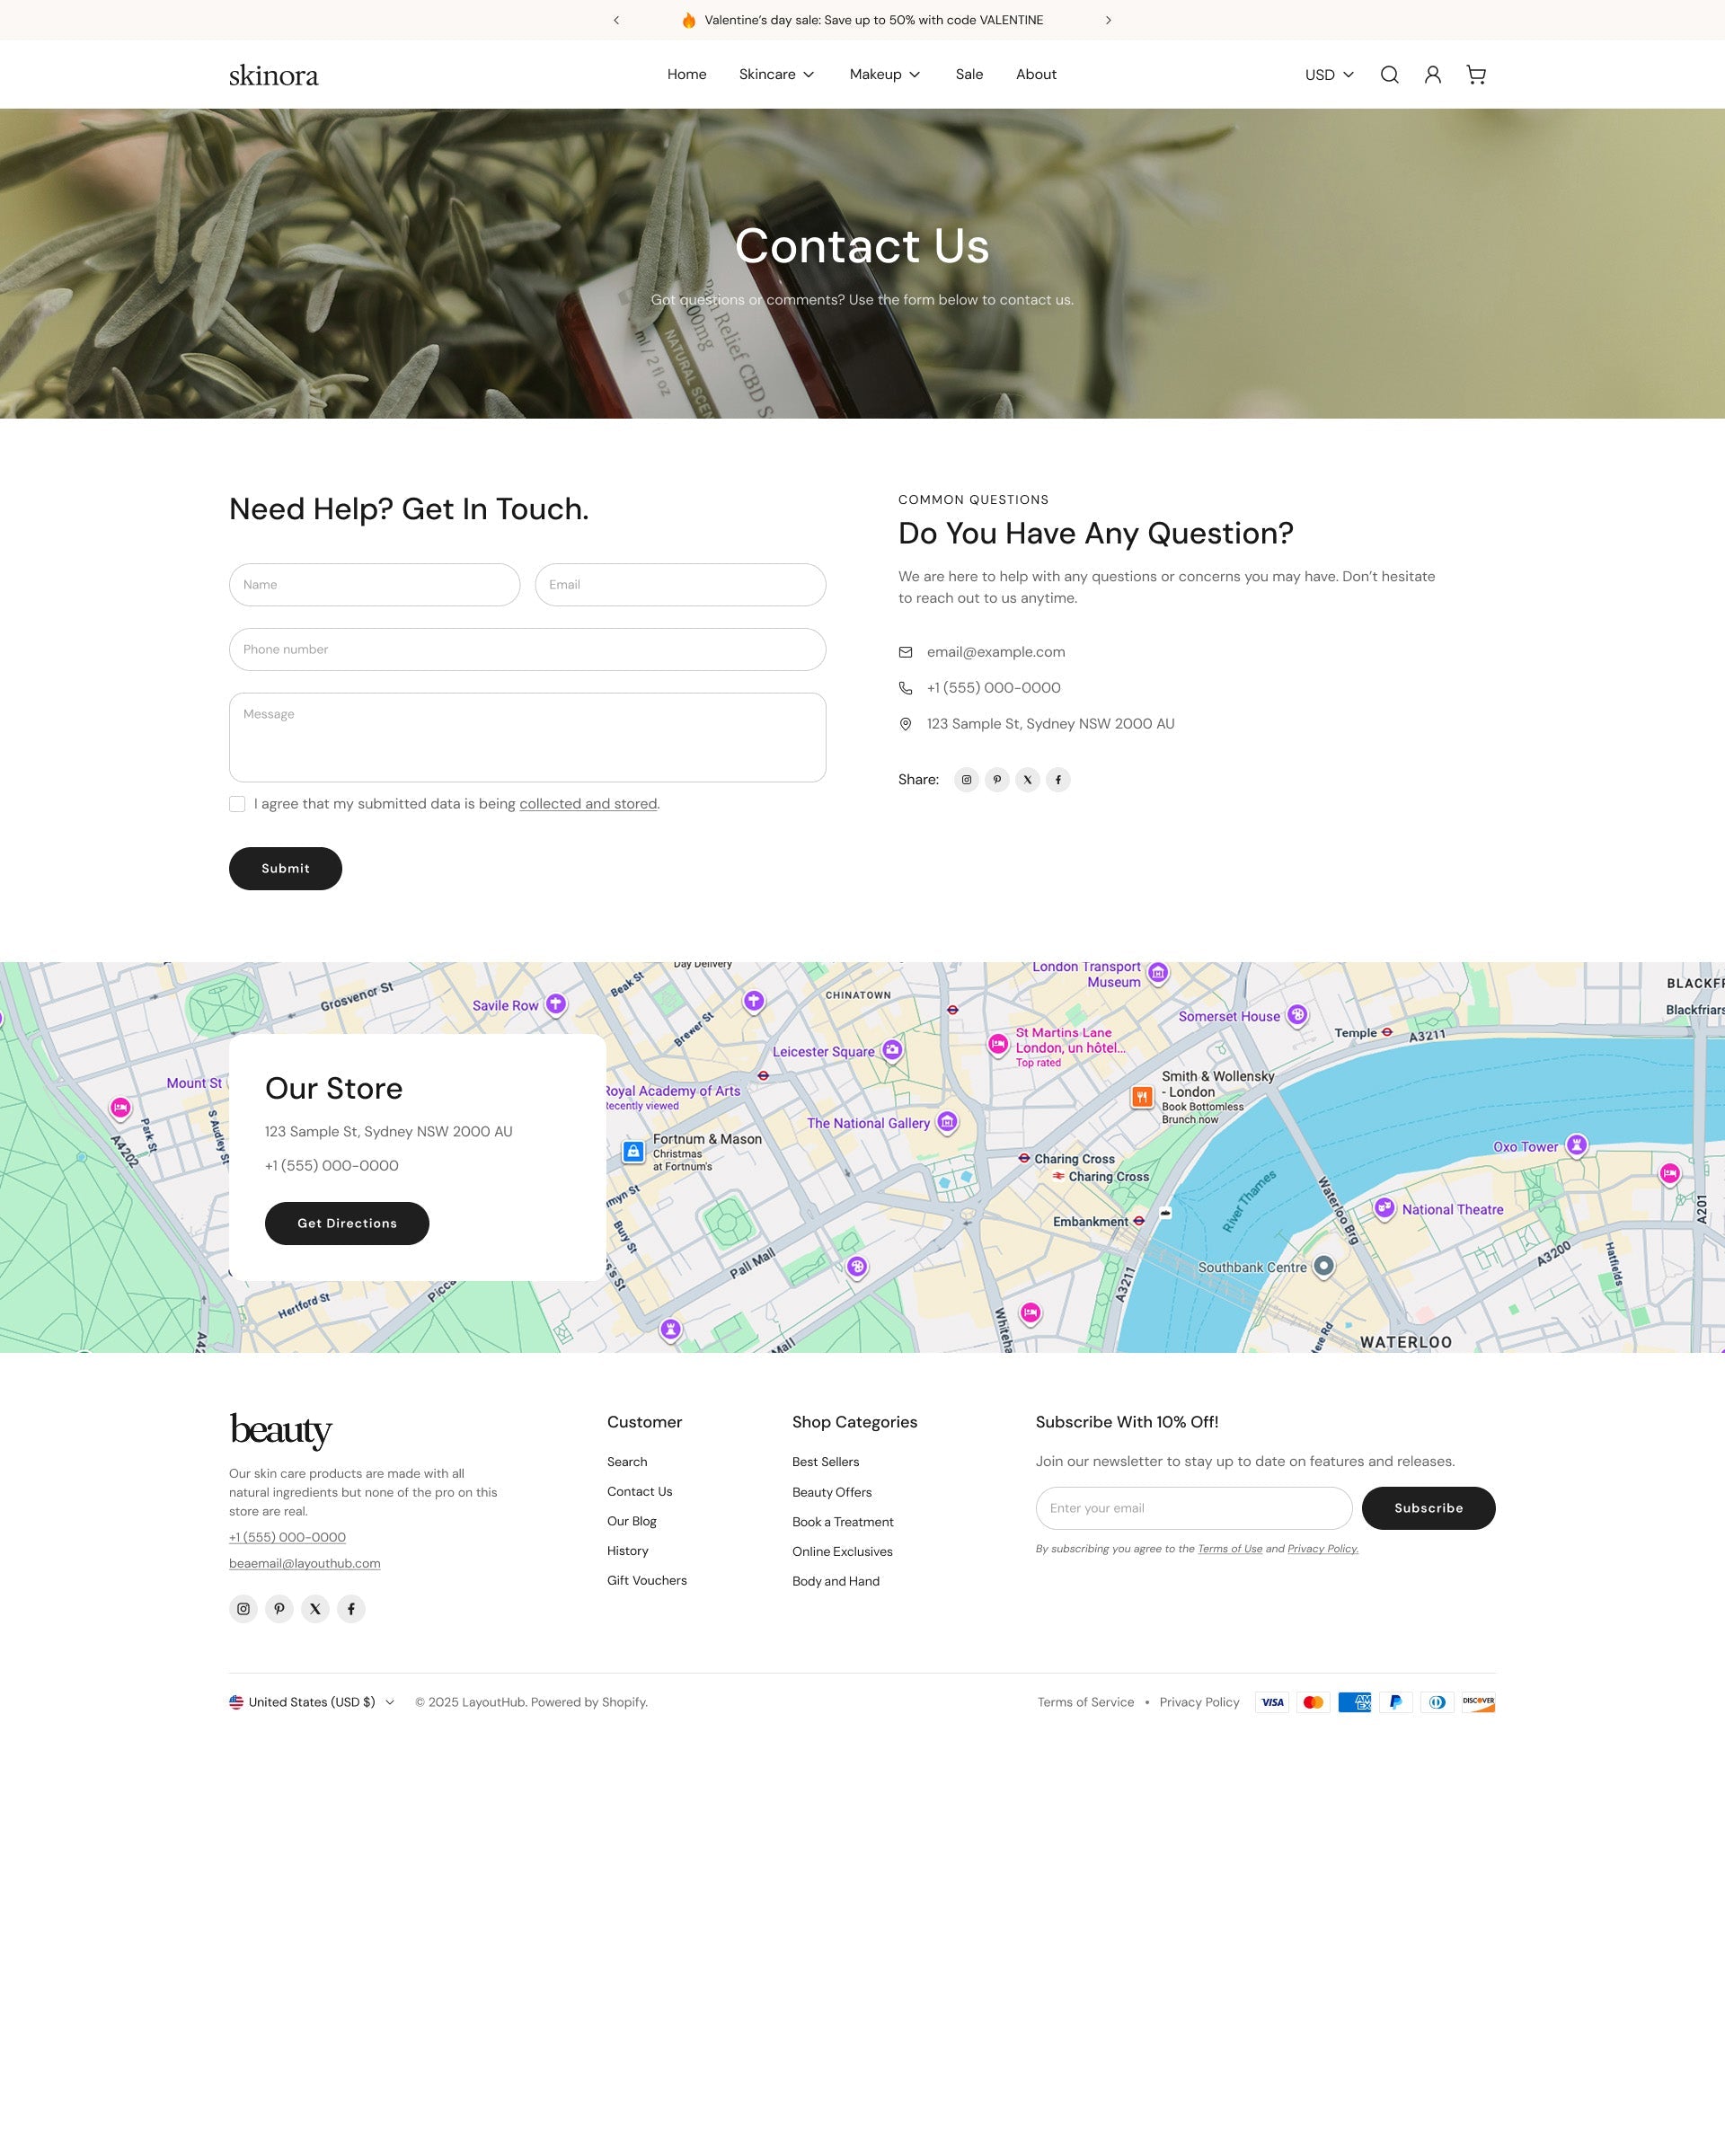
Task: Click the American Express payment icon
Action: [x=1355, y=1702]
